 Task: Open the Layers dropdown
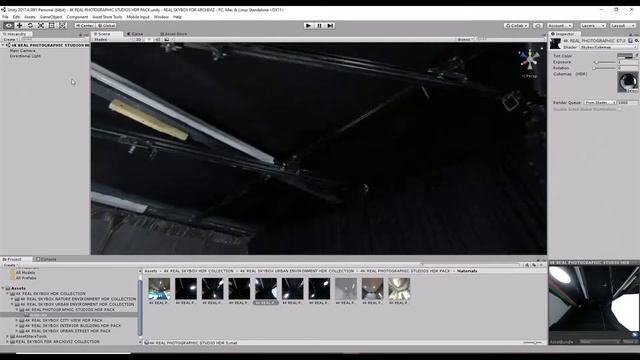pyautogui.click(x=592, y=25)
